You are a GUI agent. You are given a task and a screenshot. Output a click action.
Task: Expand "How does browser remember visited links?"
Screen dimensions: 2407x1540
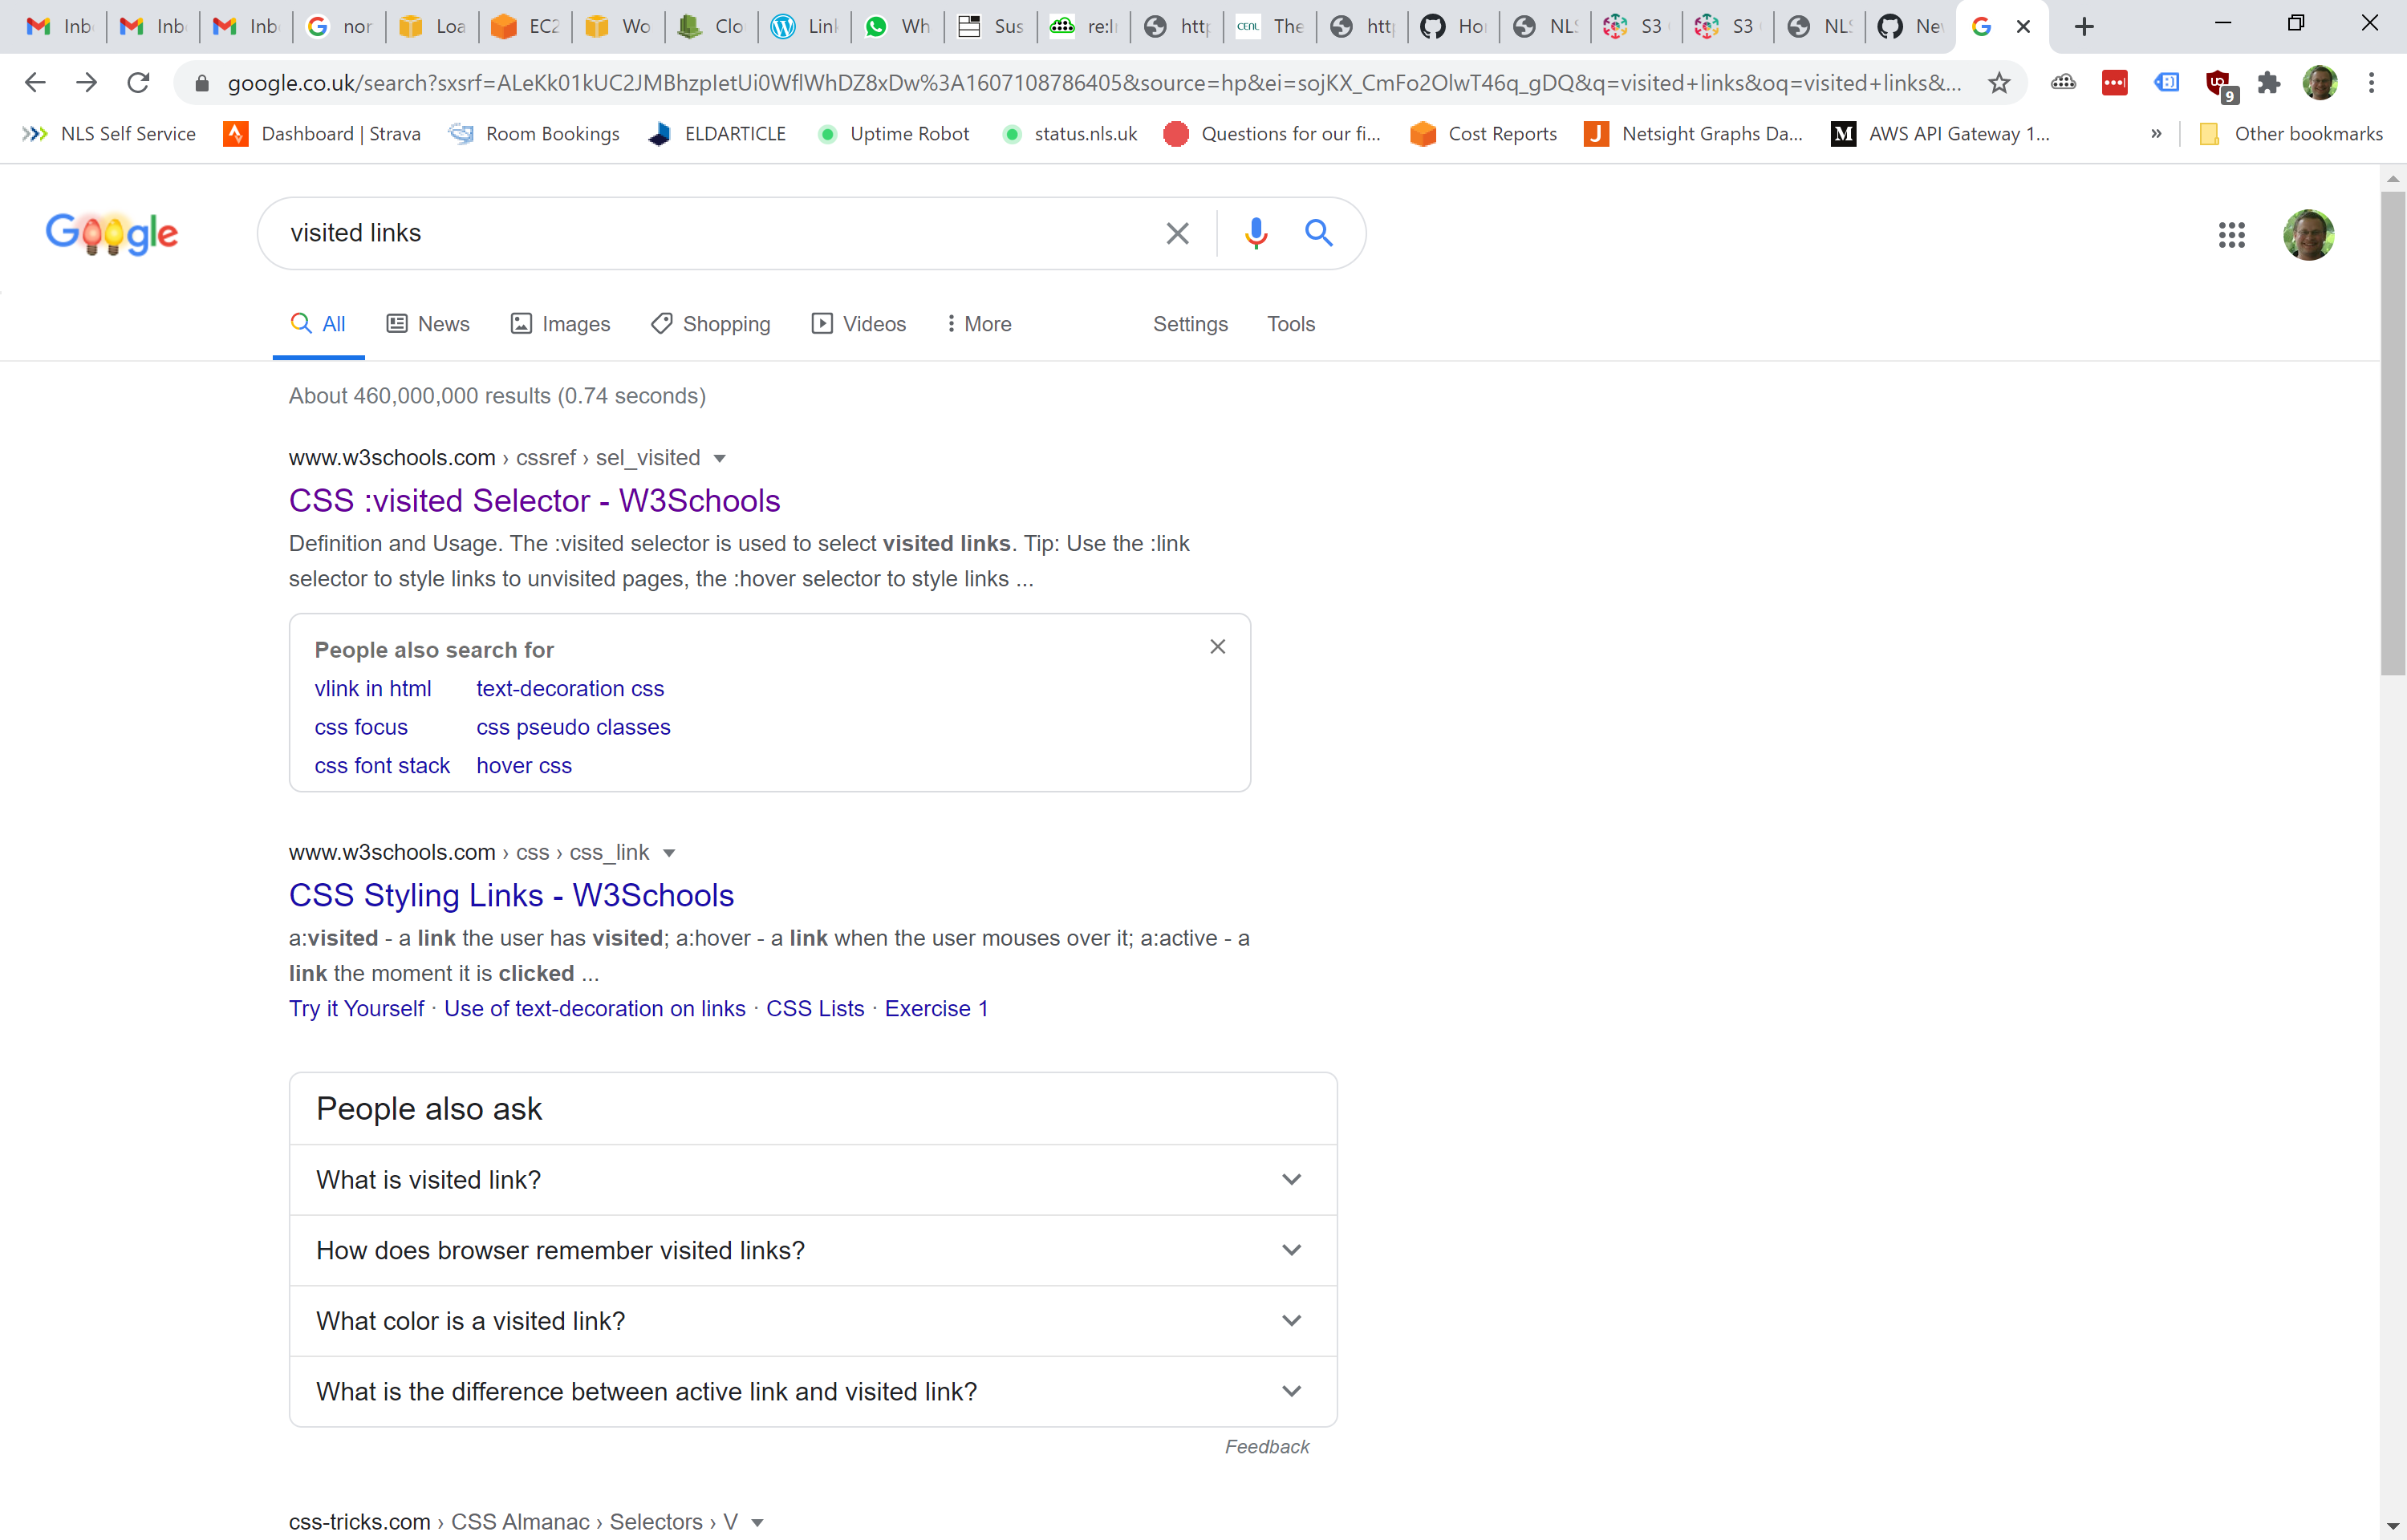click(x=813, y=1250)
